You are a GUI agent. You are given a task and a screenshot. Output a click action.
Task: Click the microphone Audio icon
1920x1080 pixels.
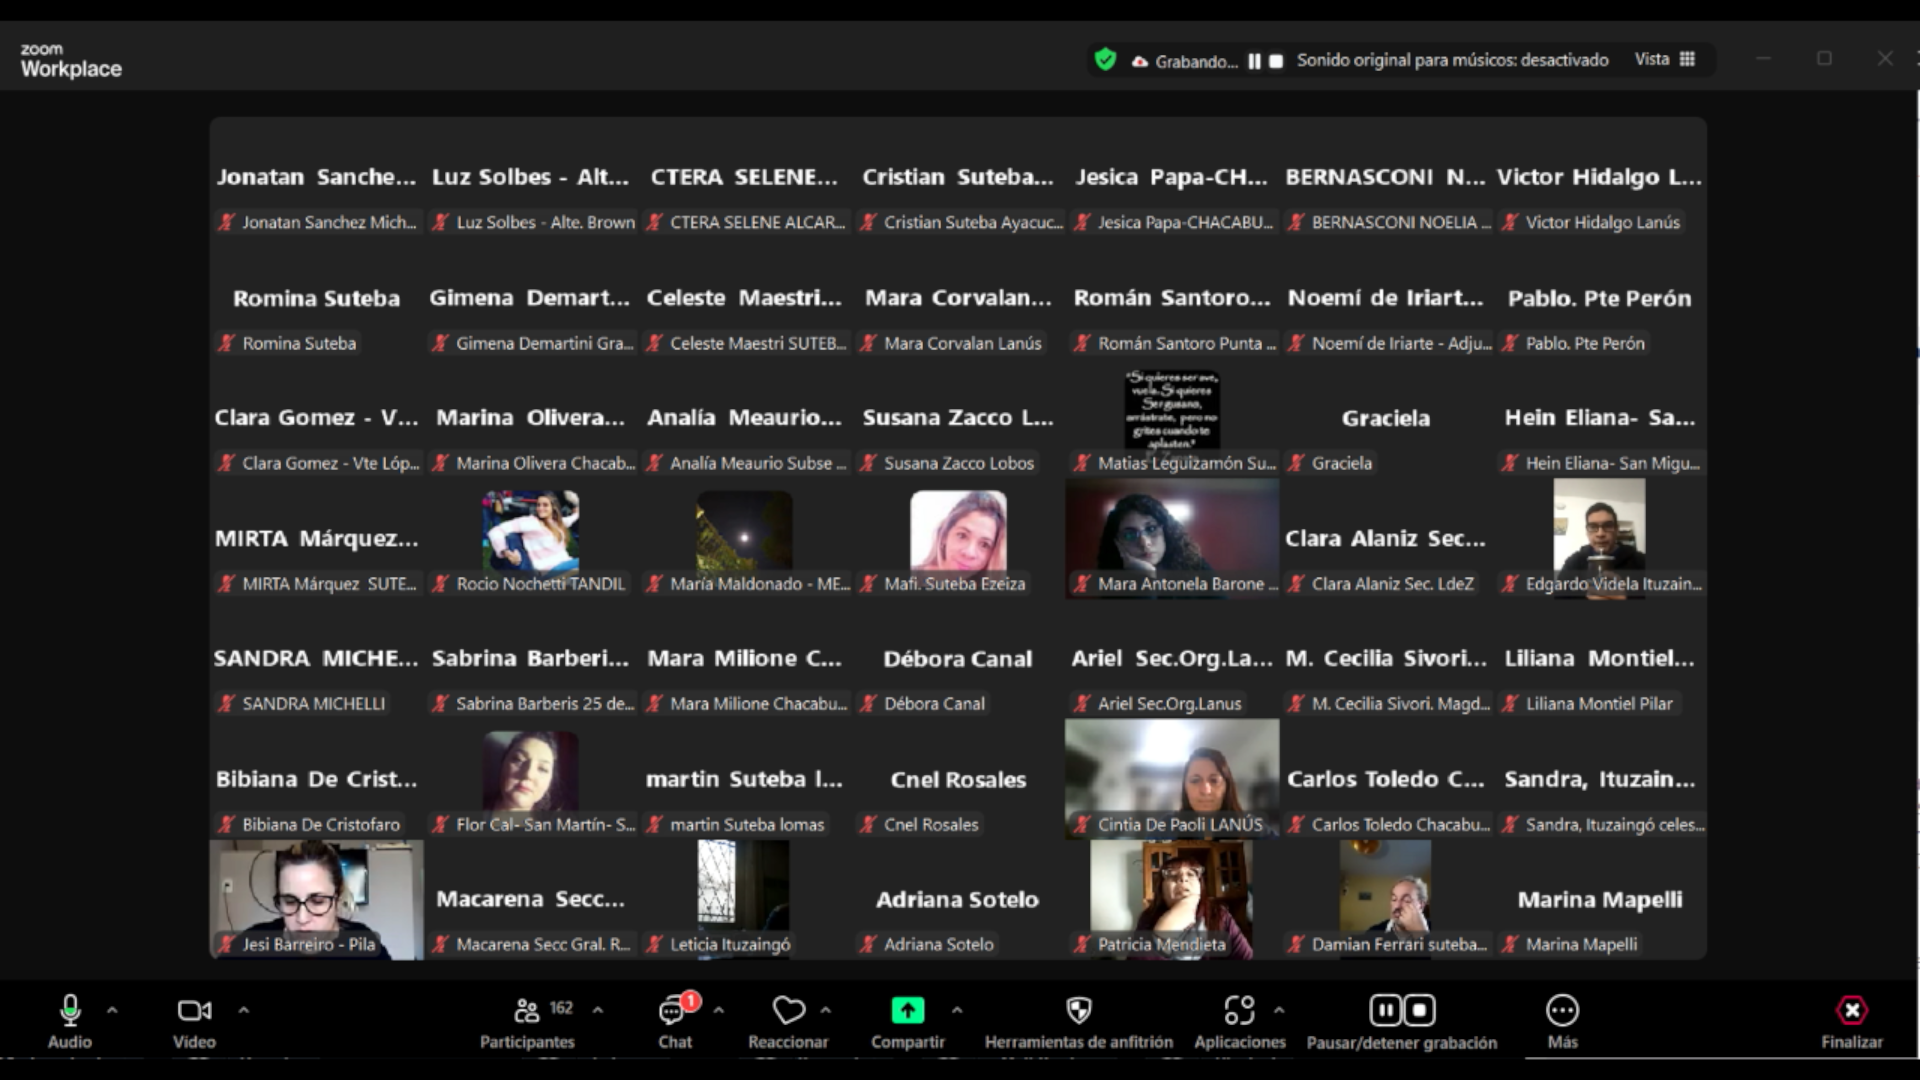point(70,1011)
